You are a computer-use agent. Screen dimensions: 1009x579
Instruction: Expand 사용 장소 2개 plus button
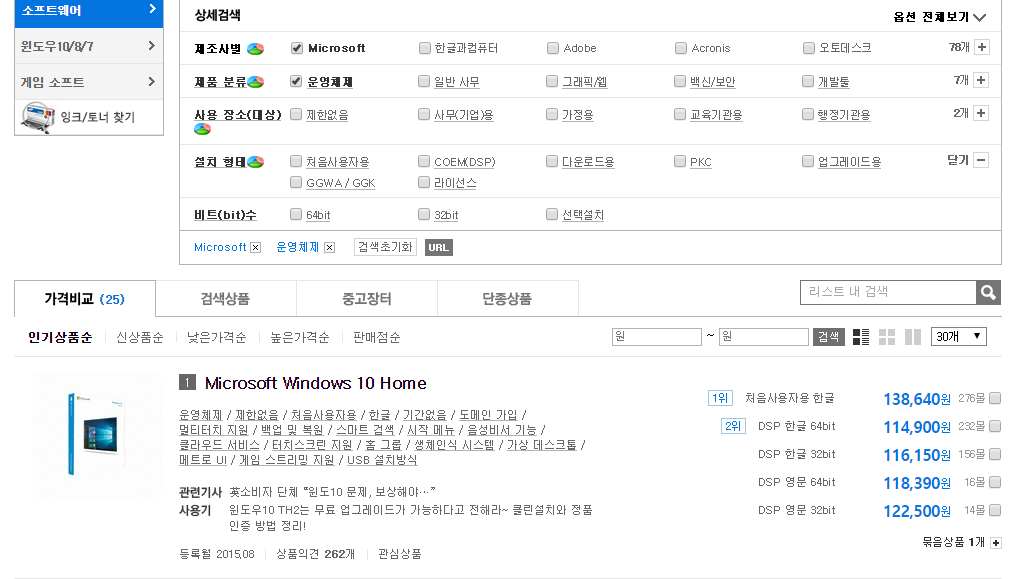[x=981, y=113]
